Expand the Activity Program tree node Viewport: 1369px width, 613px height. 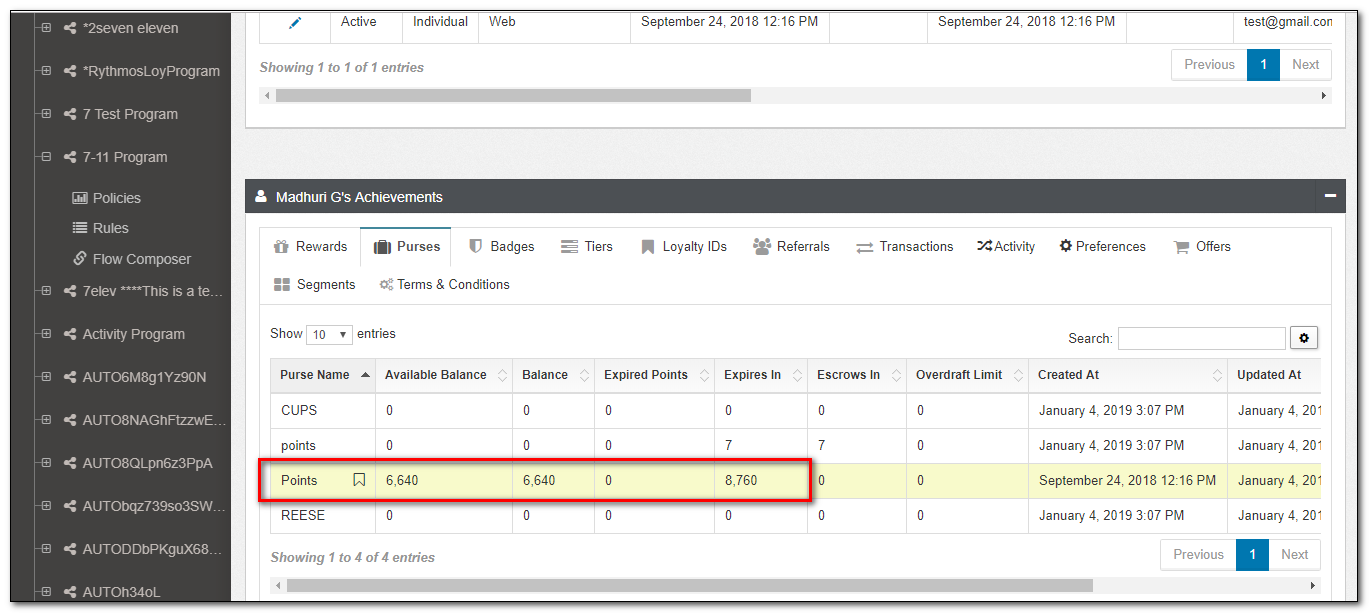click(x=46, y=334)
